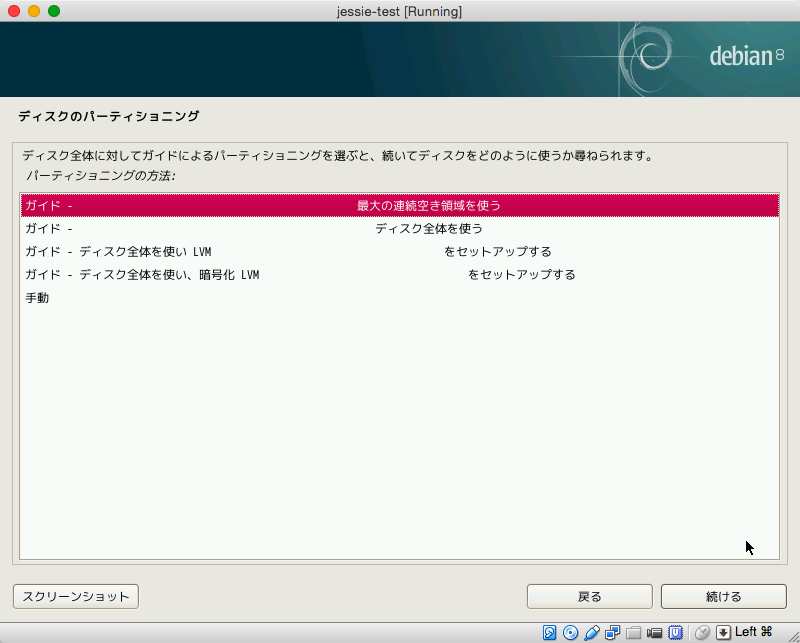The height and width of the screenshot is (643, 800).
Task: Click the hard disk activity status icon
Action: 549,632
